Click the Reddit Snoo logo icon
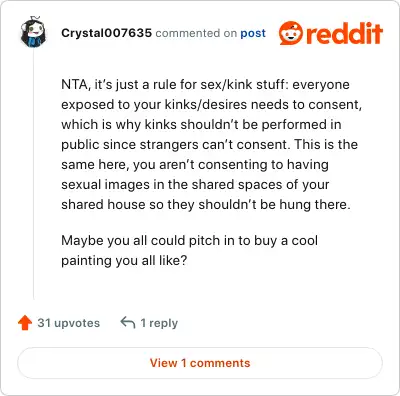 click(291, 33)
